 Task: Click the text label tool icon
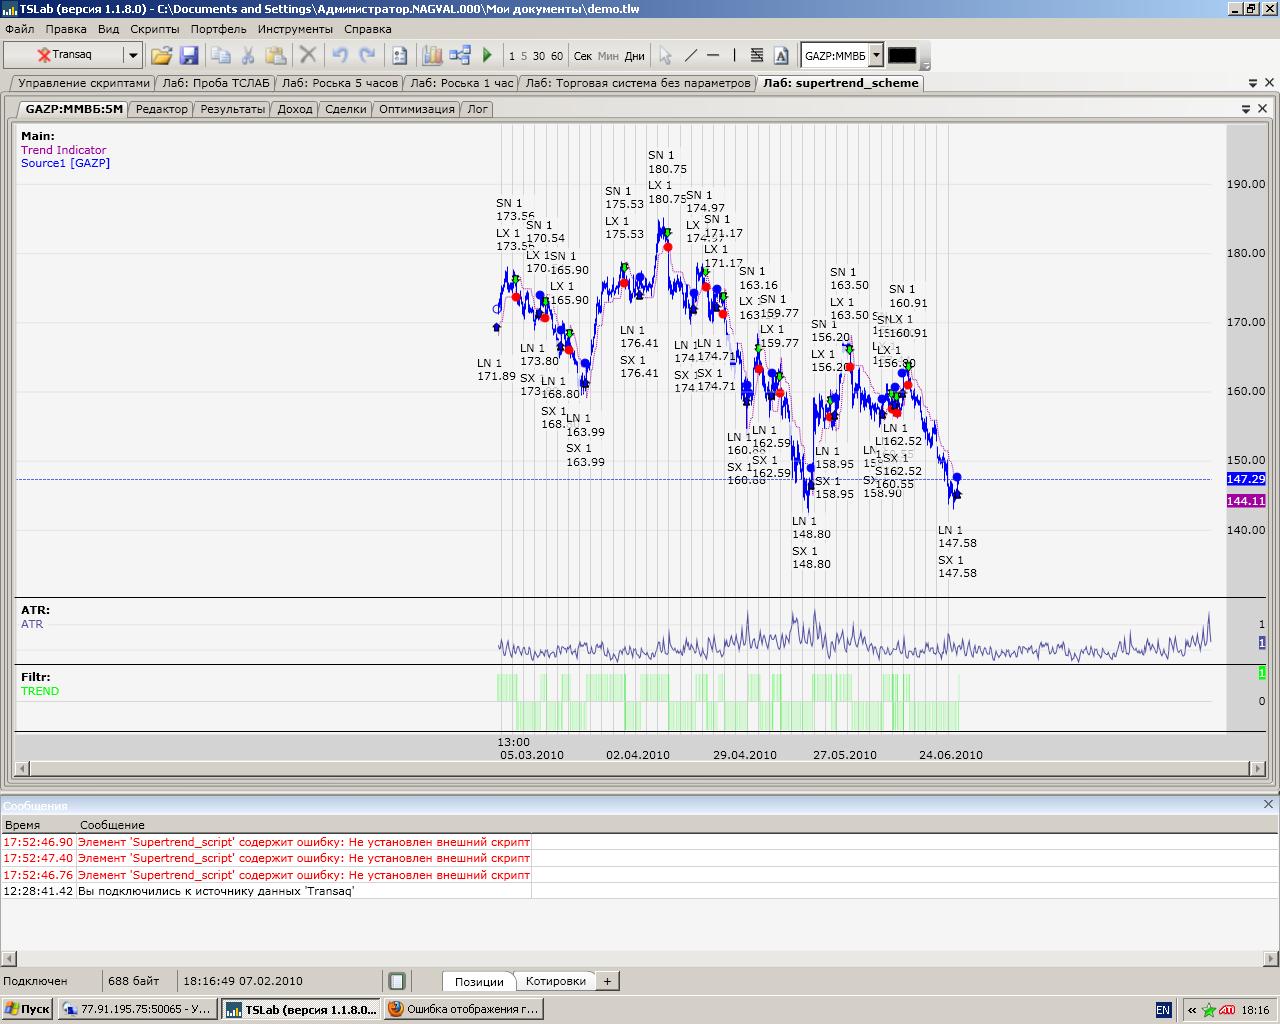781,56
